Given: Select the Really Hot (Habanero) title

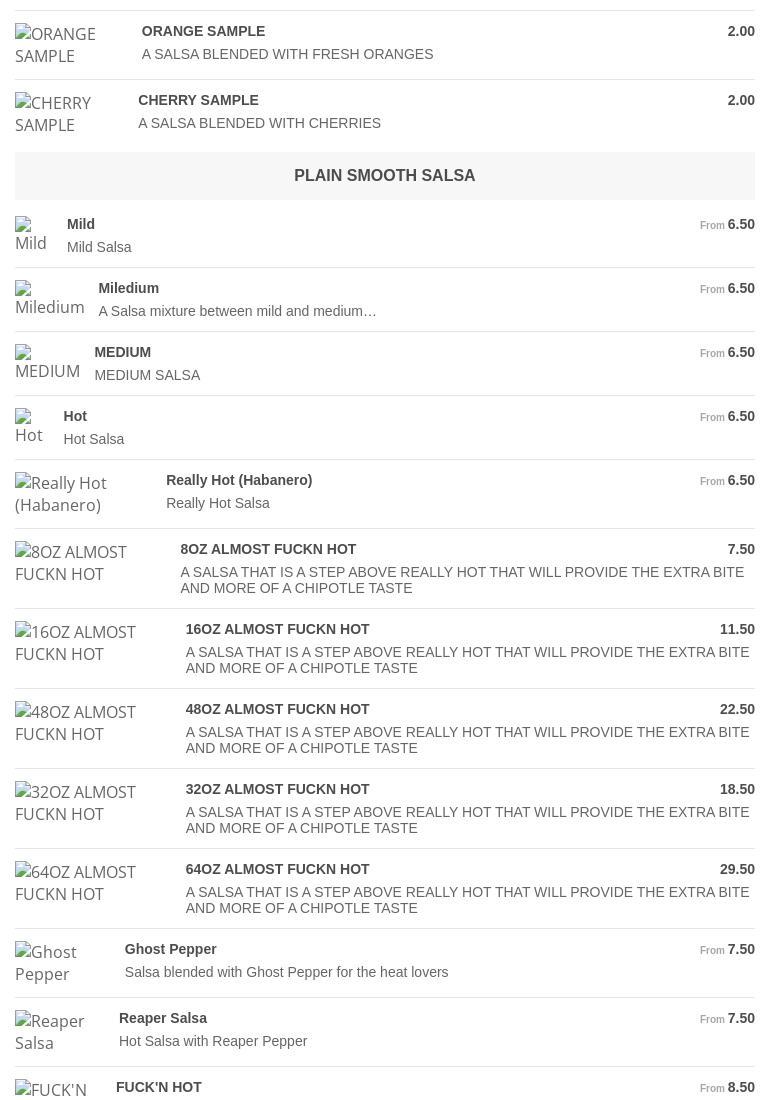Looking at the screenshot, I should click(x=239, y=480).
